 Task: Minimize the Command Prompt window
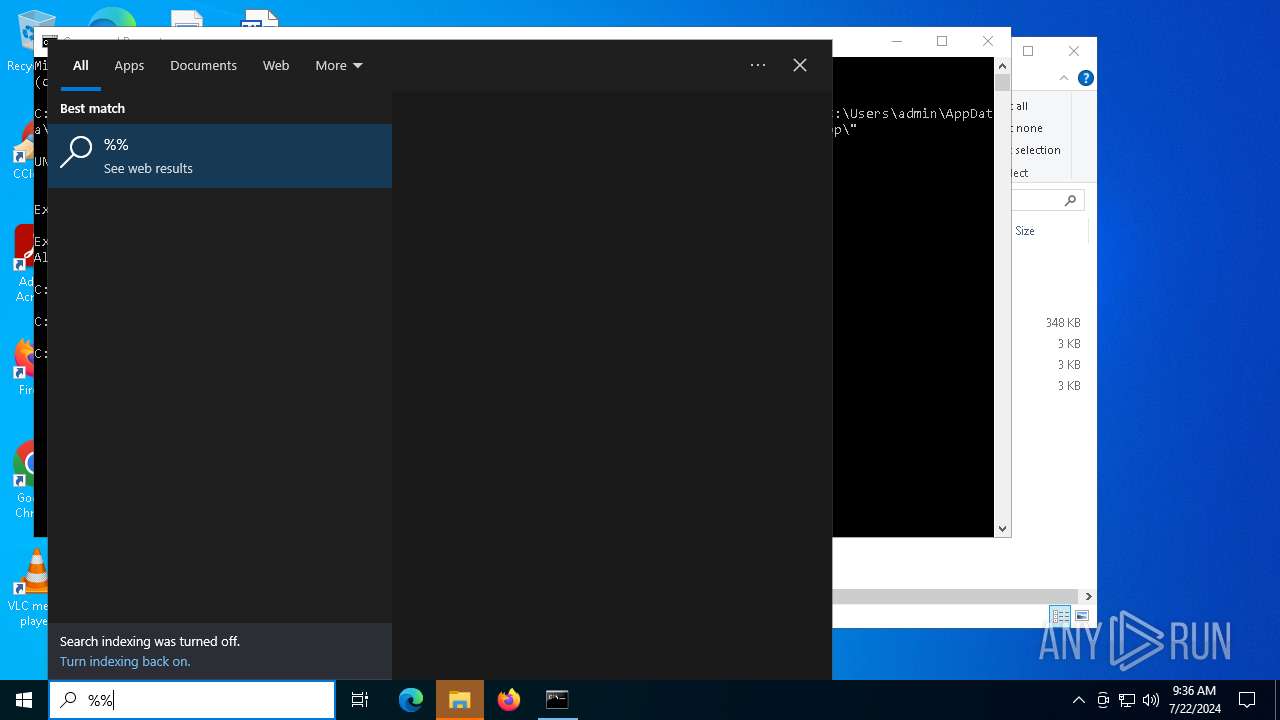[896, 41]
